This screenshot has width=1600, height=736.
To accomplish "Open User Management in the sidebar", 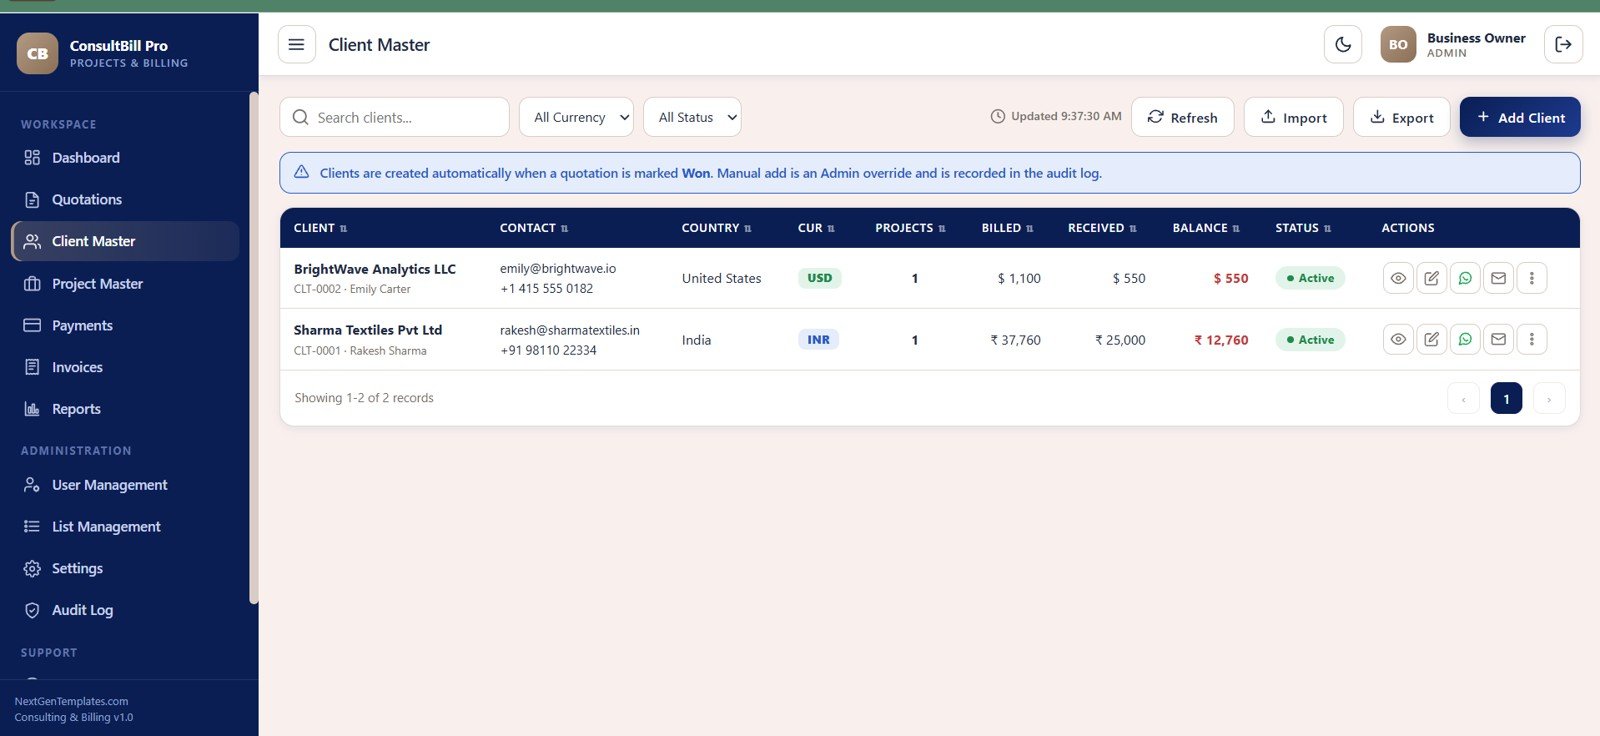I will [125, 485].
